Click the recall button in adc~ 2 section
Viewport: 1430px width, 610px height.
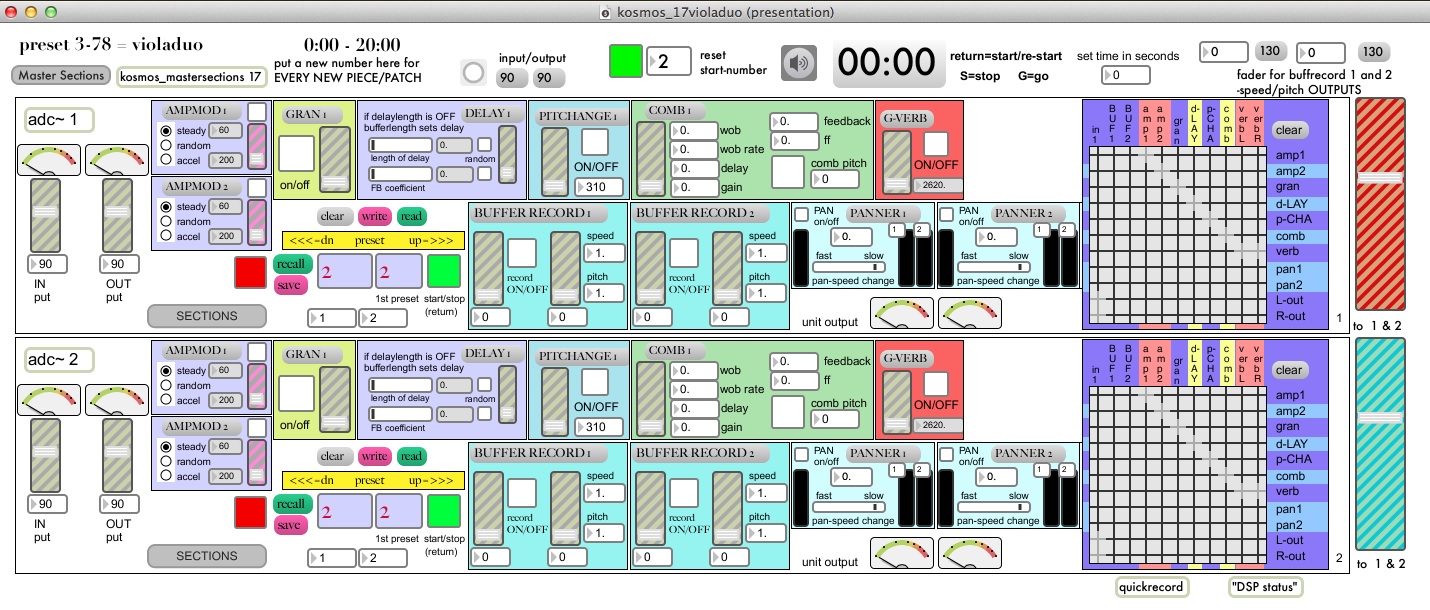tap(291, 504)
